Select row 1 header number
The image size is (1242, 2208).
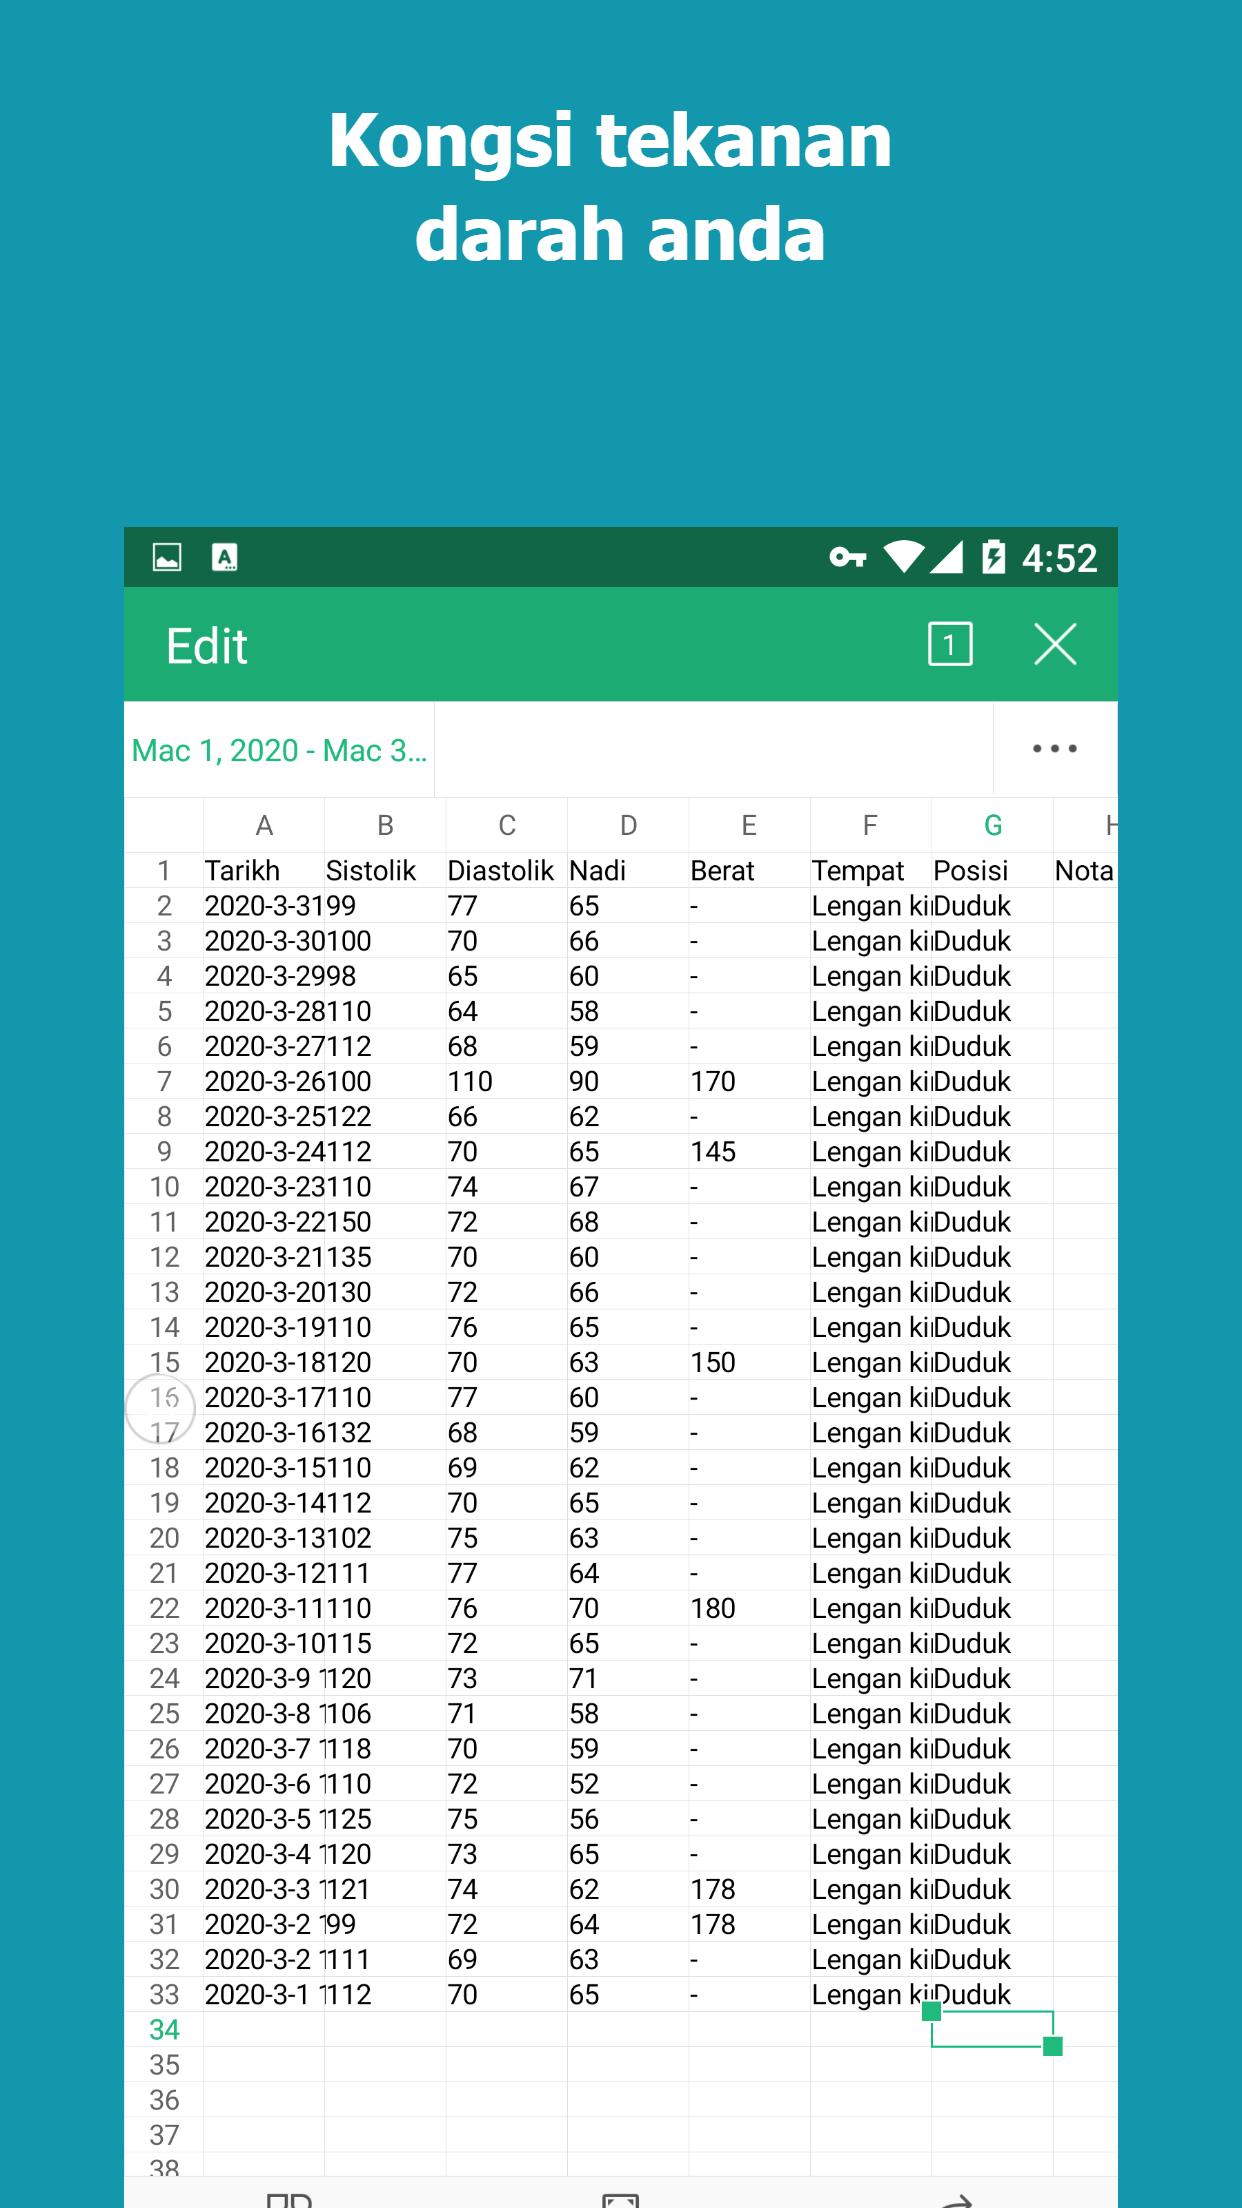tap(164, 870)
